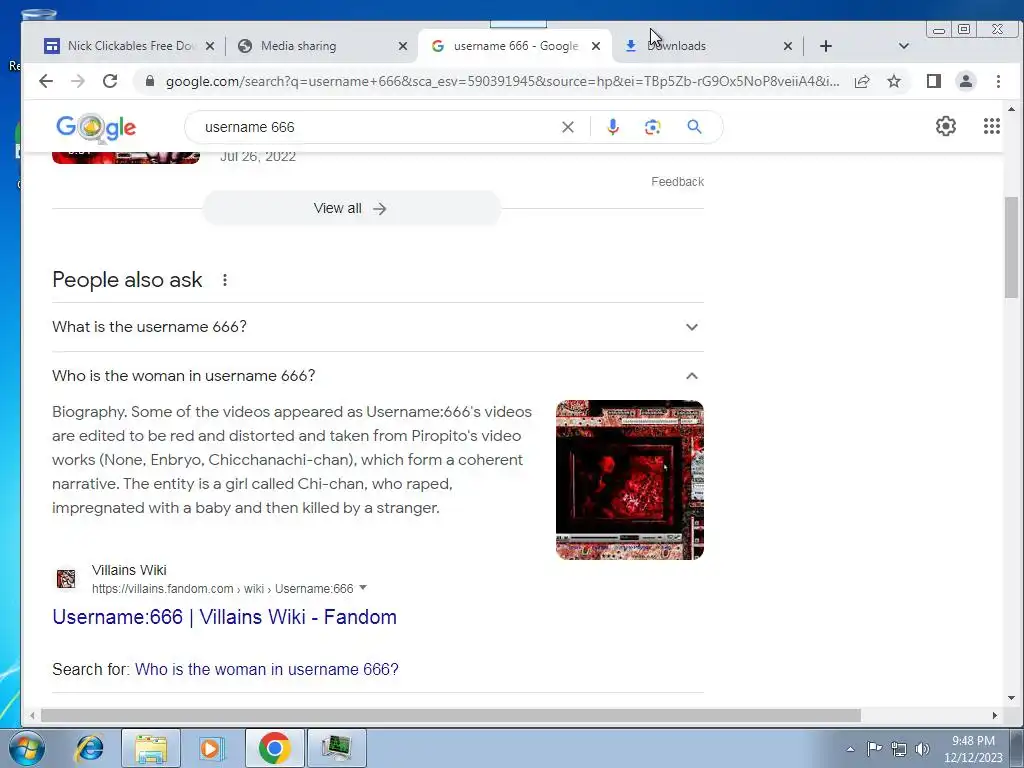Viewport: 1024px width, 768px height.
Task: Click the scroll down arrow
Action: (1011, 698)
